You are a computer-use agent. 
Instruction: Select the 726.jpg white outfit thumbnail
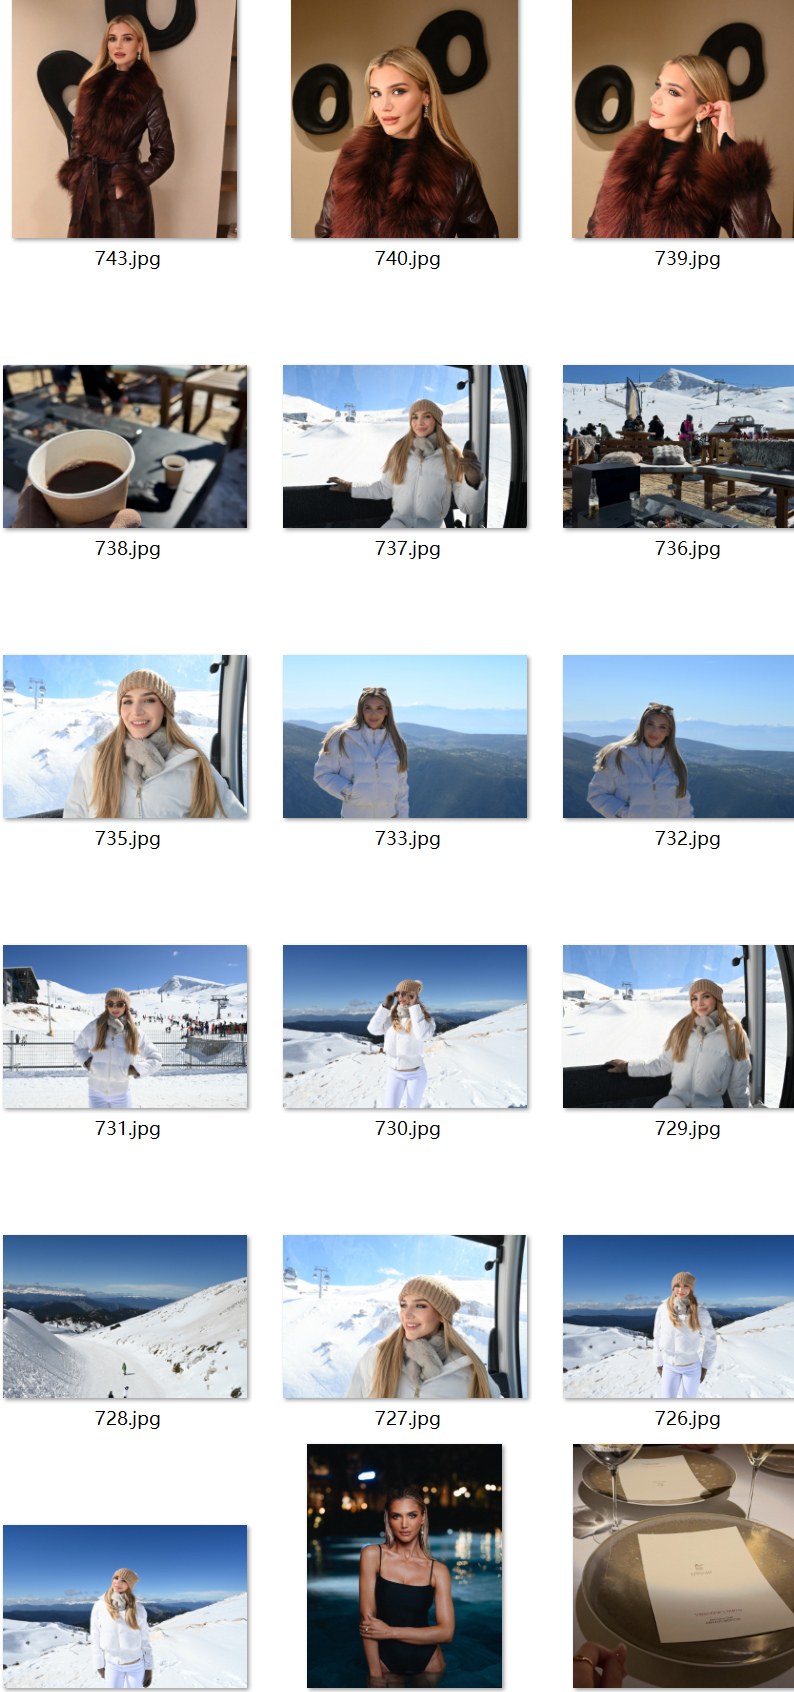coord(678,1316)
